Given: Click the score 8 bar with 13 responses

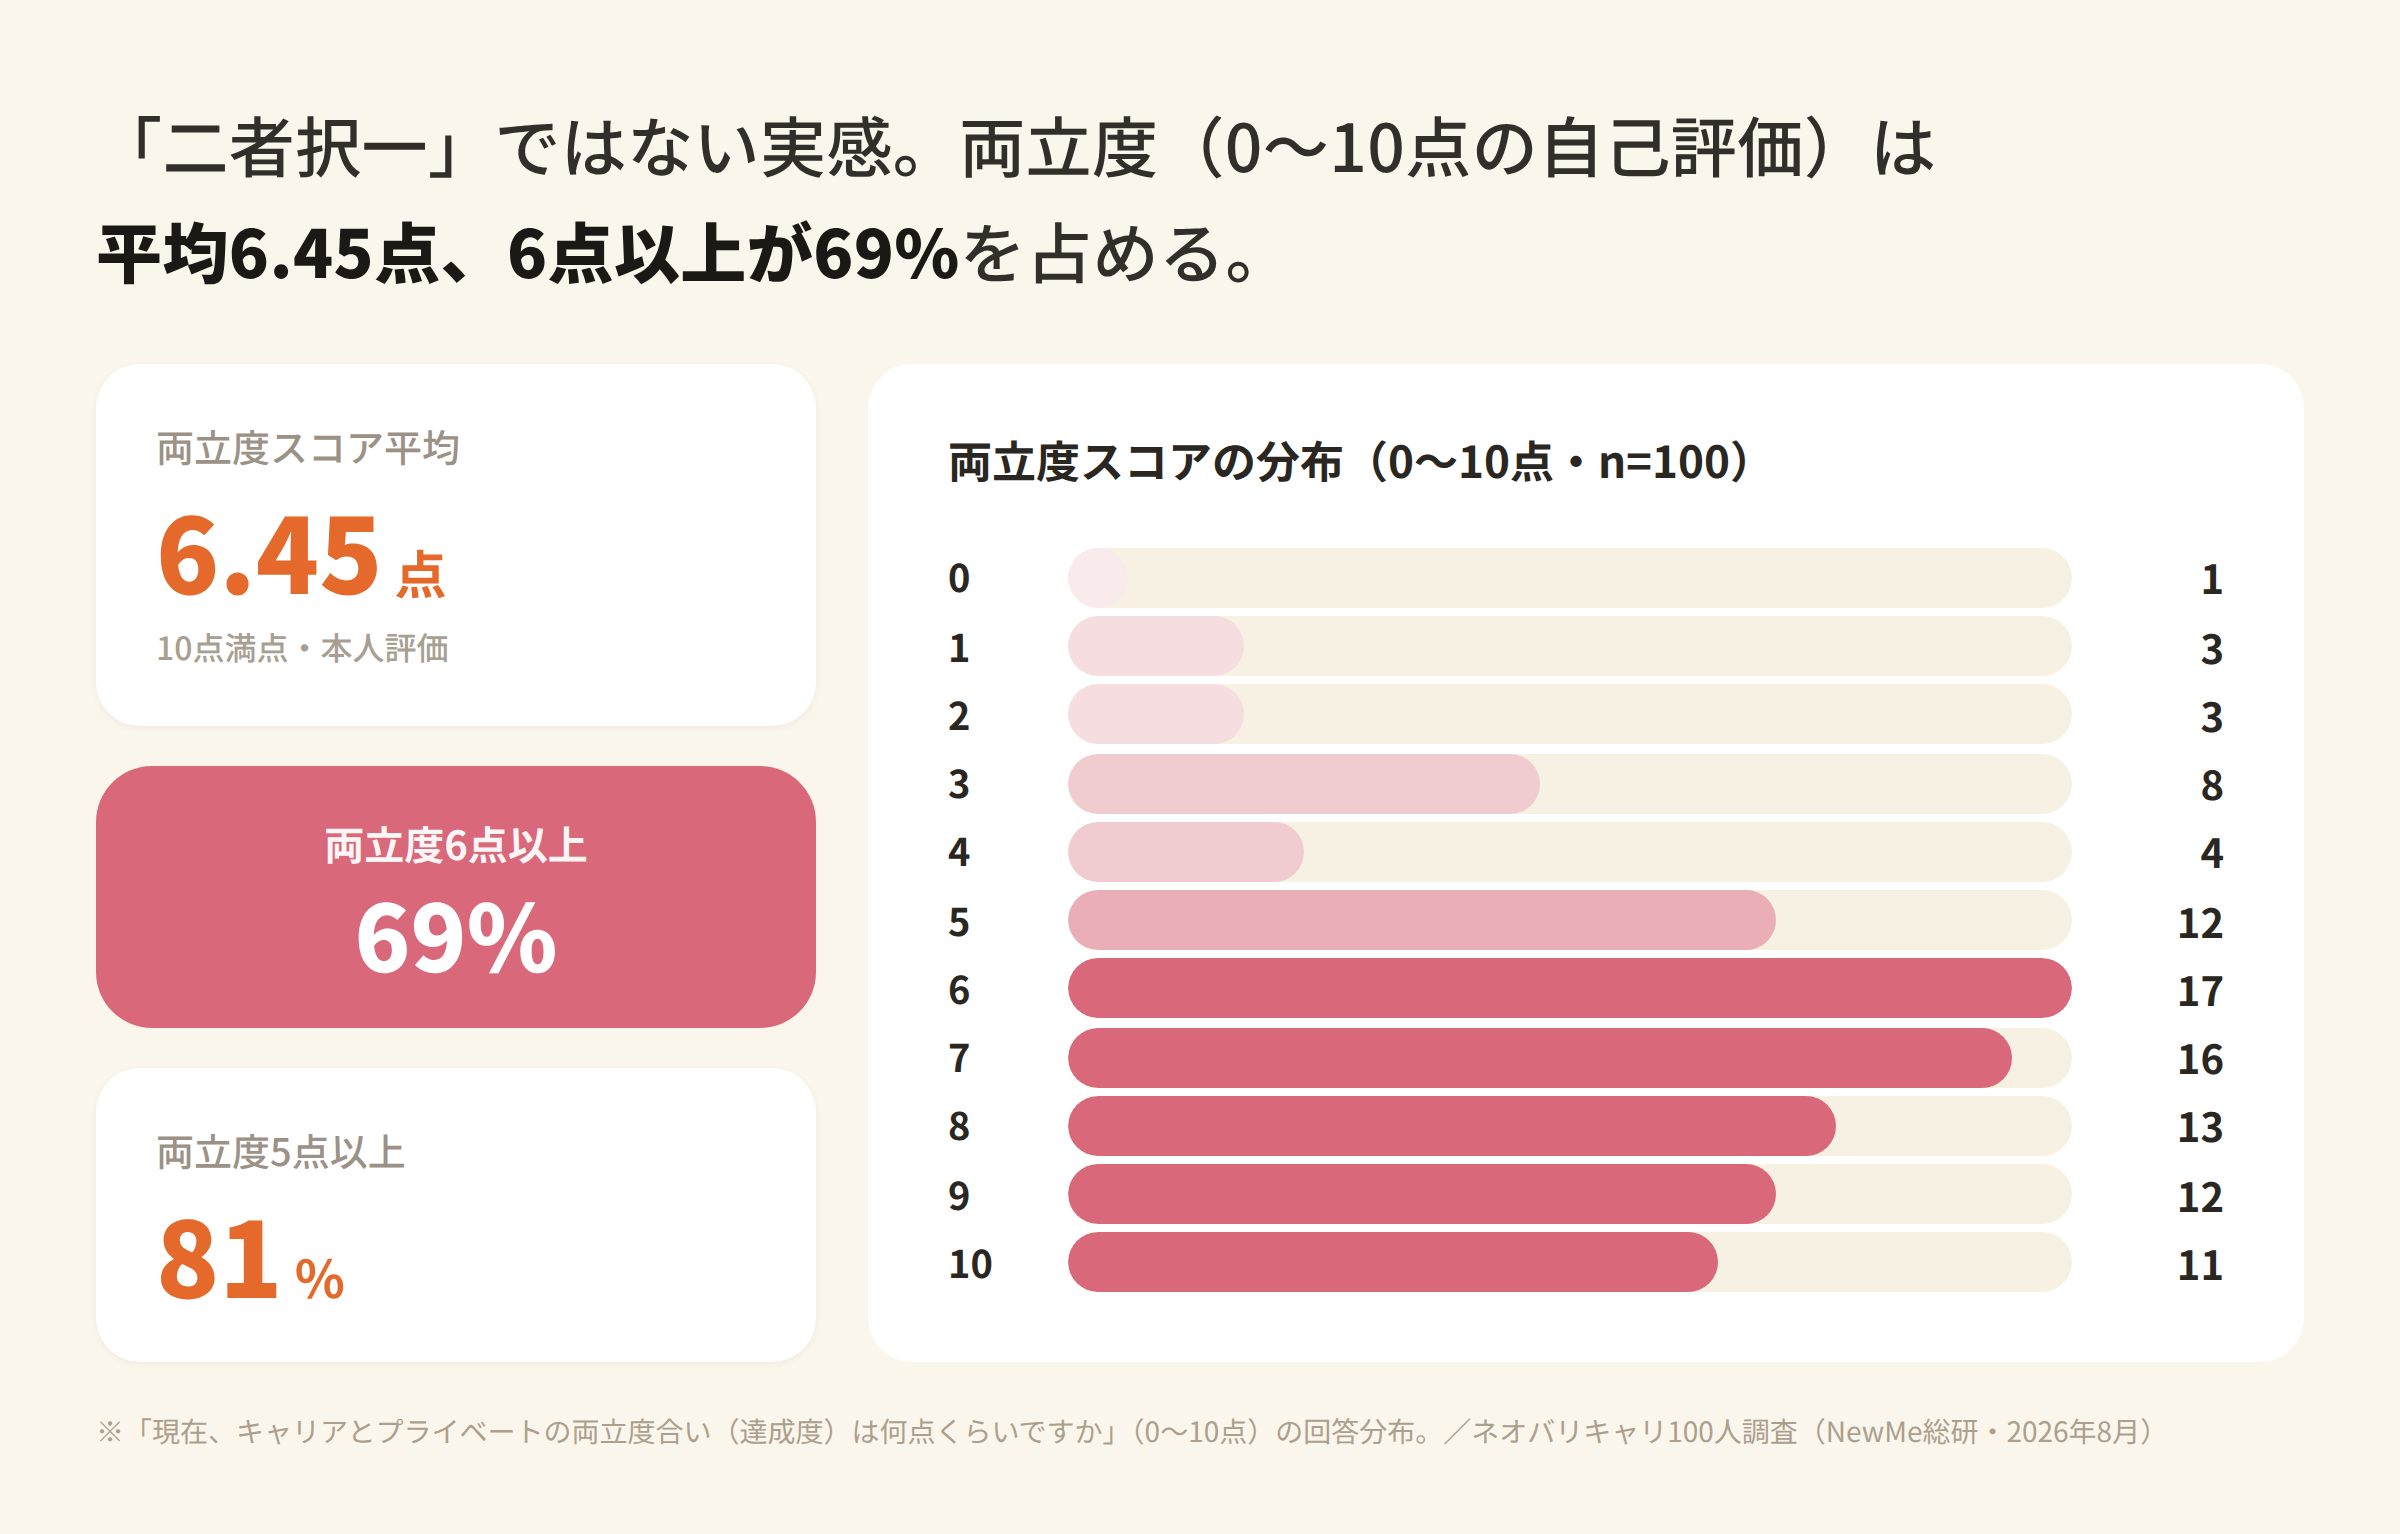Looking at the screenshot, I should (x=1452, y=1126).
